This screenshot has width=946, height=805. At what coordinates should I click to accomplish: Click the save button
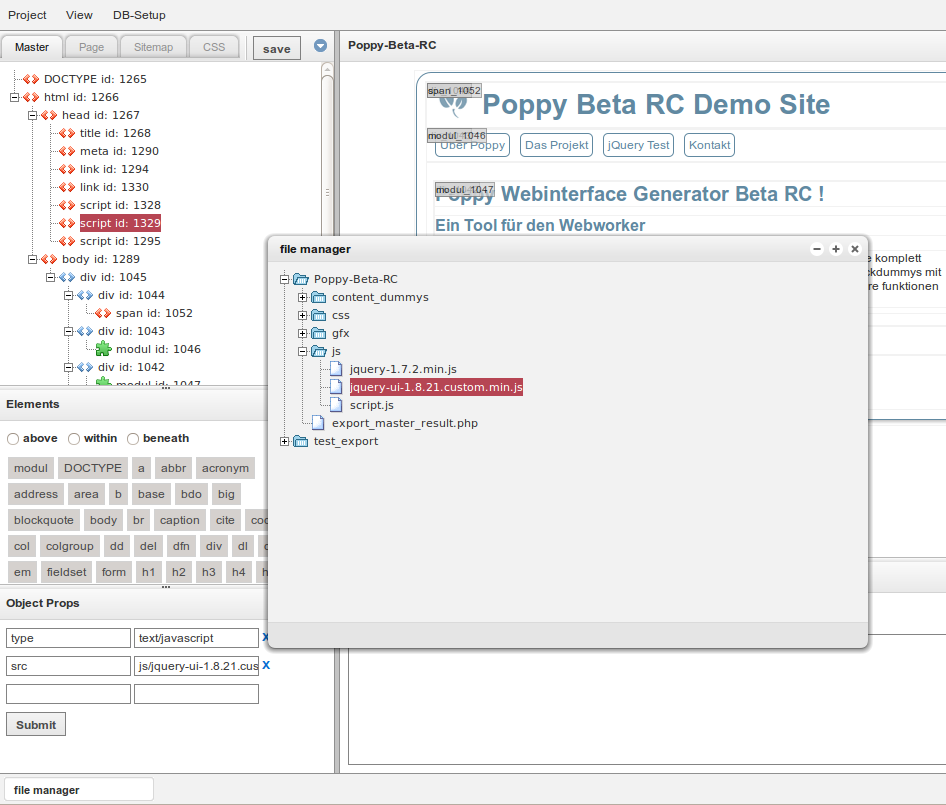point(276,48)
